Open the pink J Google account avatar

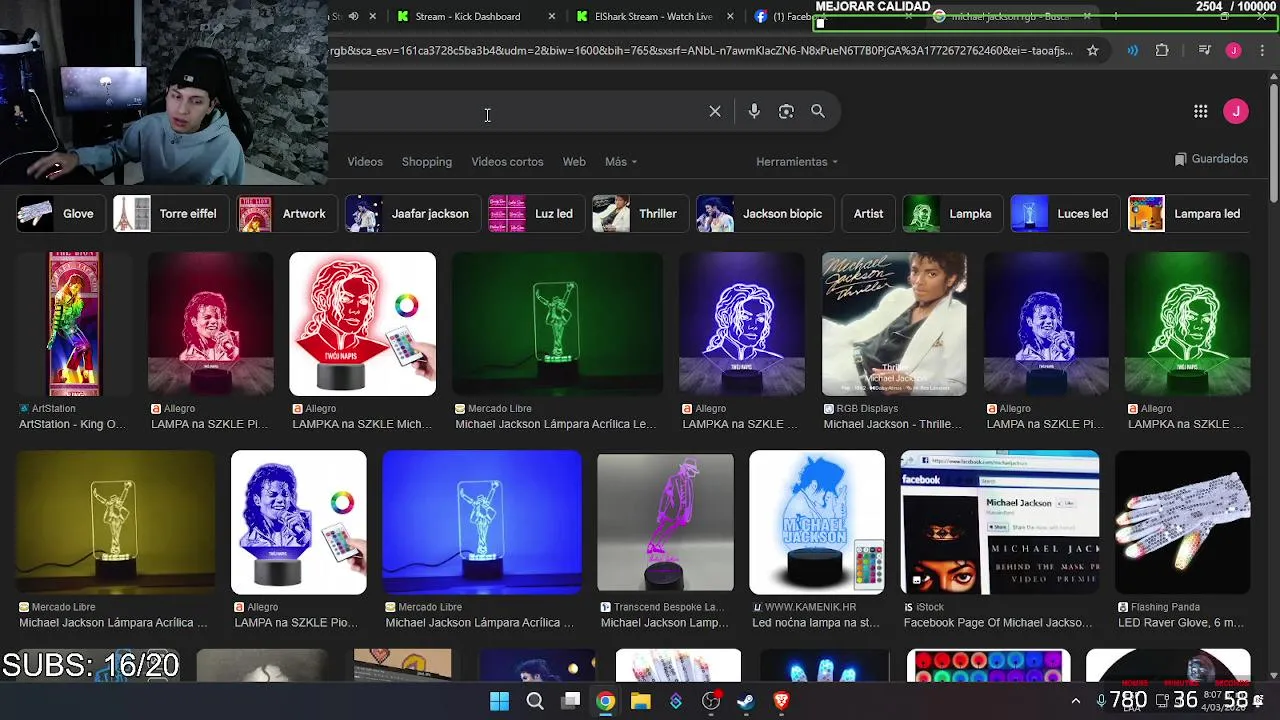coord(1236,112)
